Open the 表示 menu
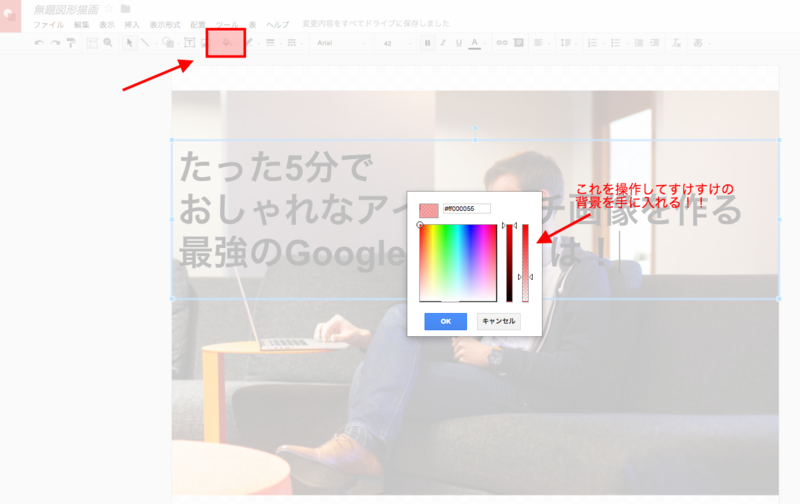Image resolution: width=800 pixels, height=504 pixels. tap(107, 24)
